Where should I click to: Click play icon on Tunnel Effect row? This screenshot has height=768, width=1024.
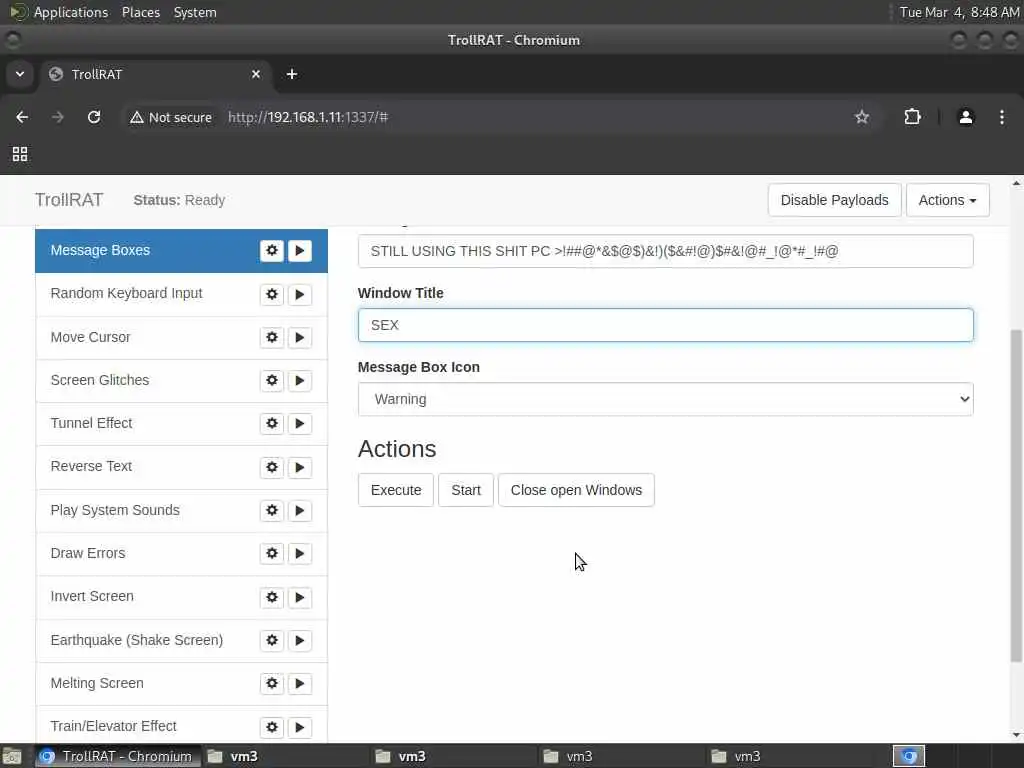pyautogui.click(x=300, y=424)
